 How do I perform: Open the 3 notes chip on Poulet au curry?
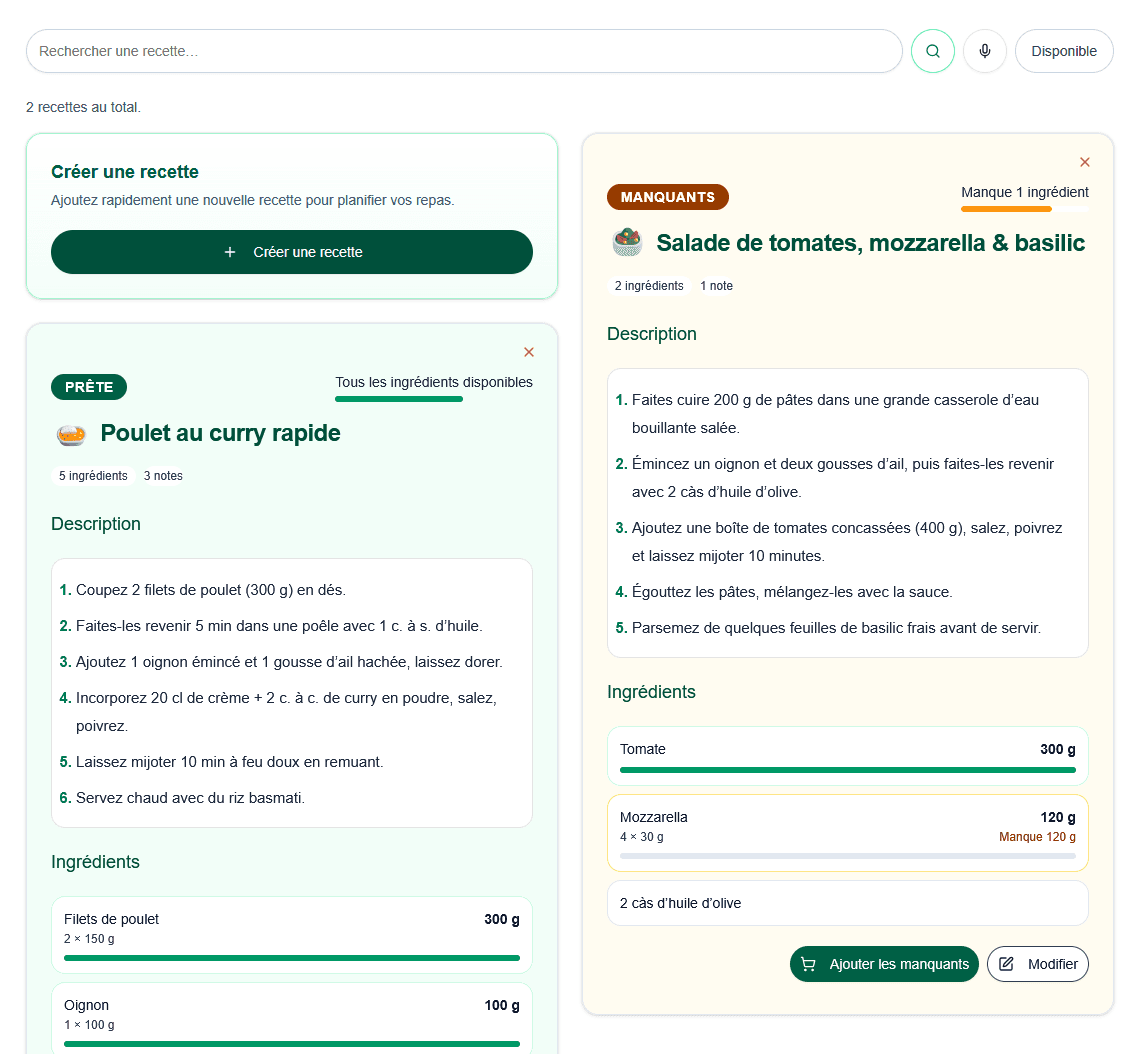pos(163,476)
